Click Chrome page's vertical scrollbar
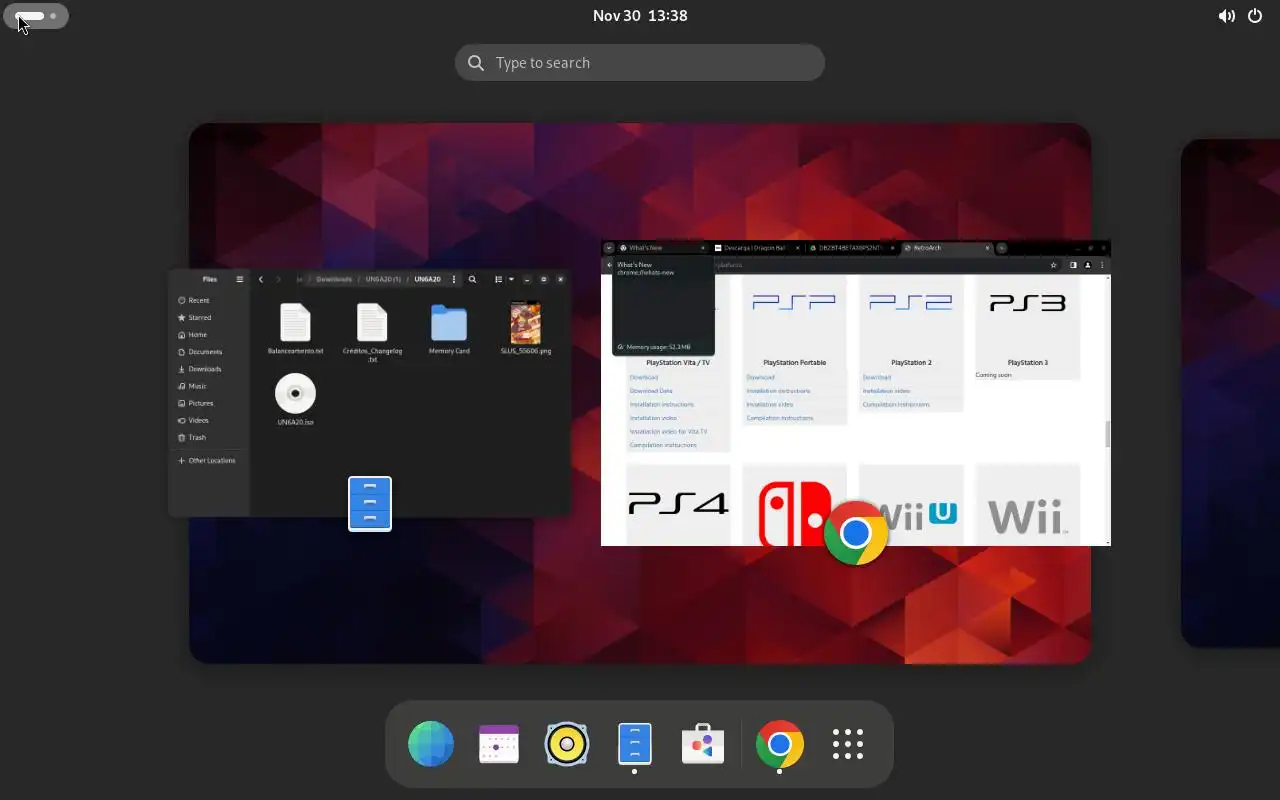 click(x=1107, y=433)
